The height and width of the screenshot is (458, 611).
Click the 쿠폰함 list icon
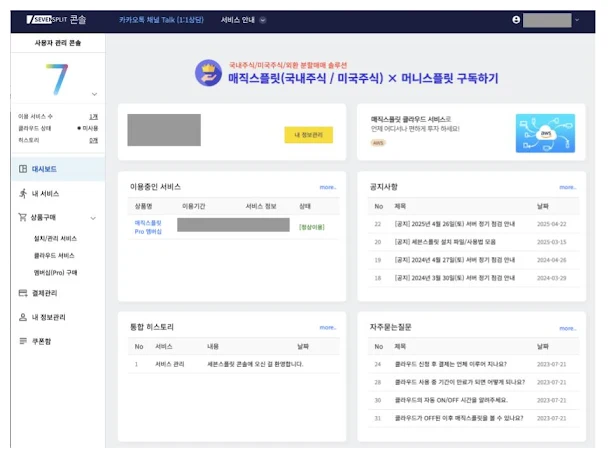[x=23, y=341]
